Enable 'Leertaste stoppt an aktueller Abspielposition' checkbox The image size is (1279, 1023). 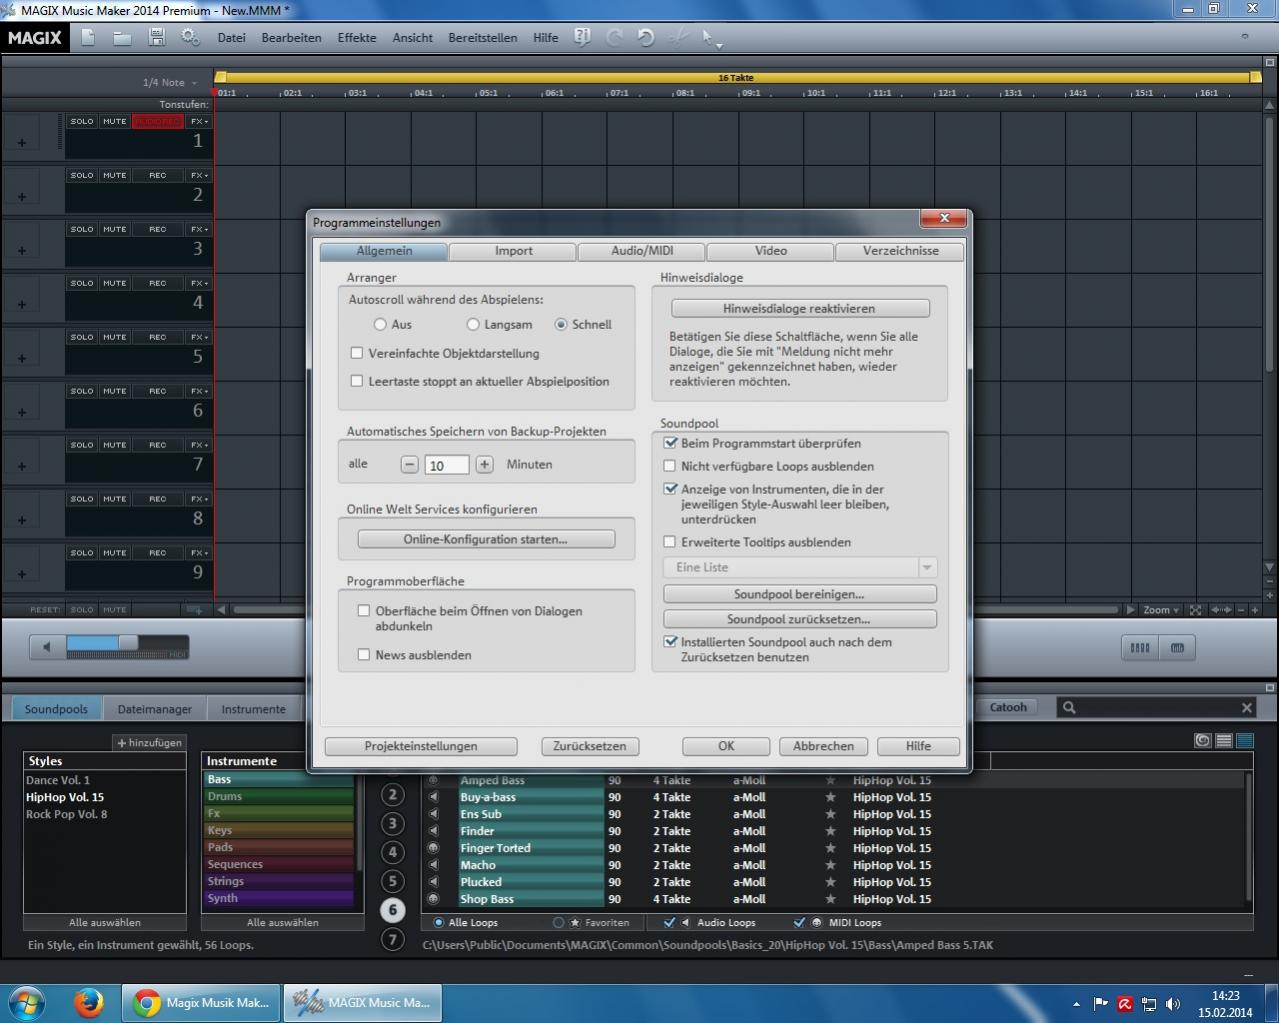coord(357,381)
